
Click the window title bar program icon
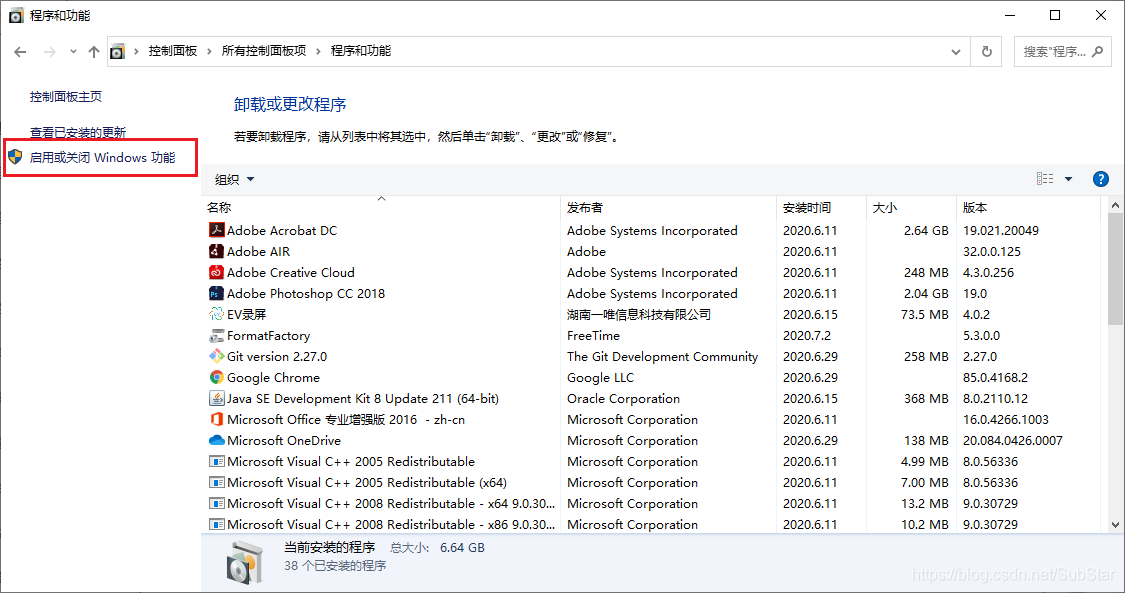(x=16, y=16)
